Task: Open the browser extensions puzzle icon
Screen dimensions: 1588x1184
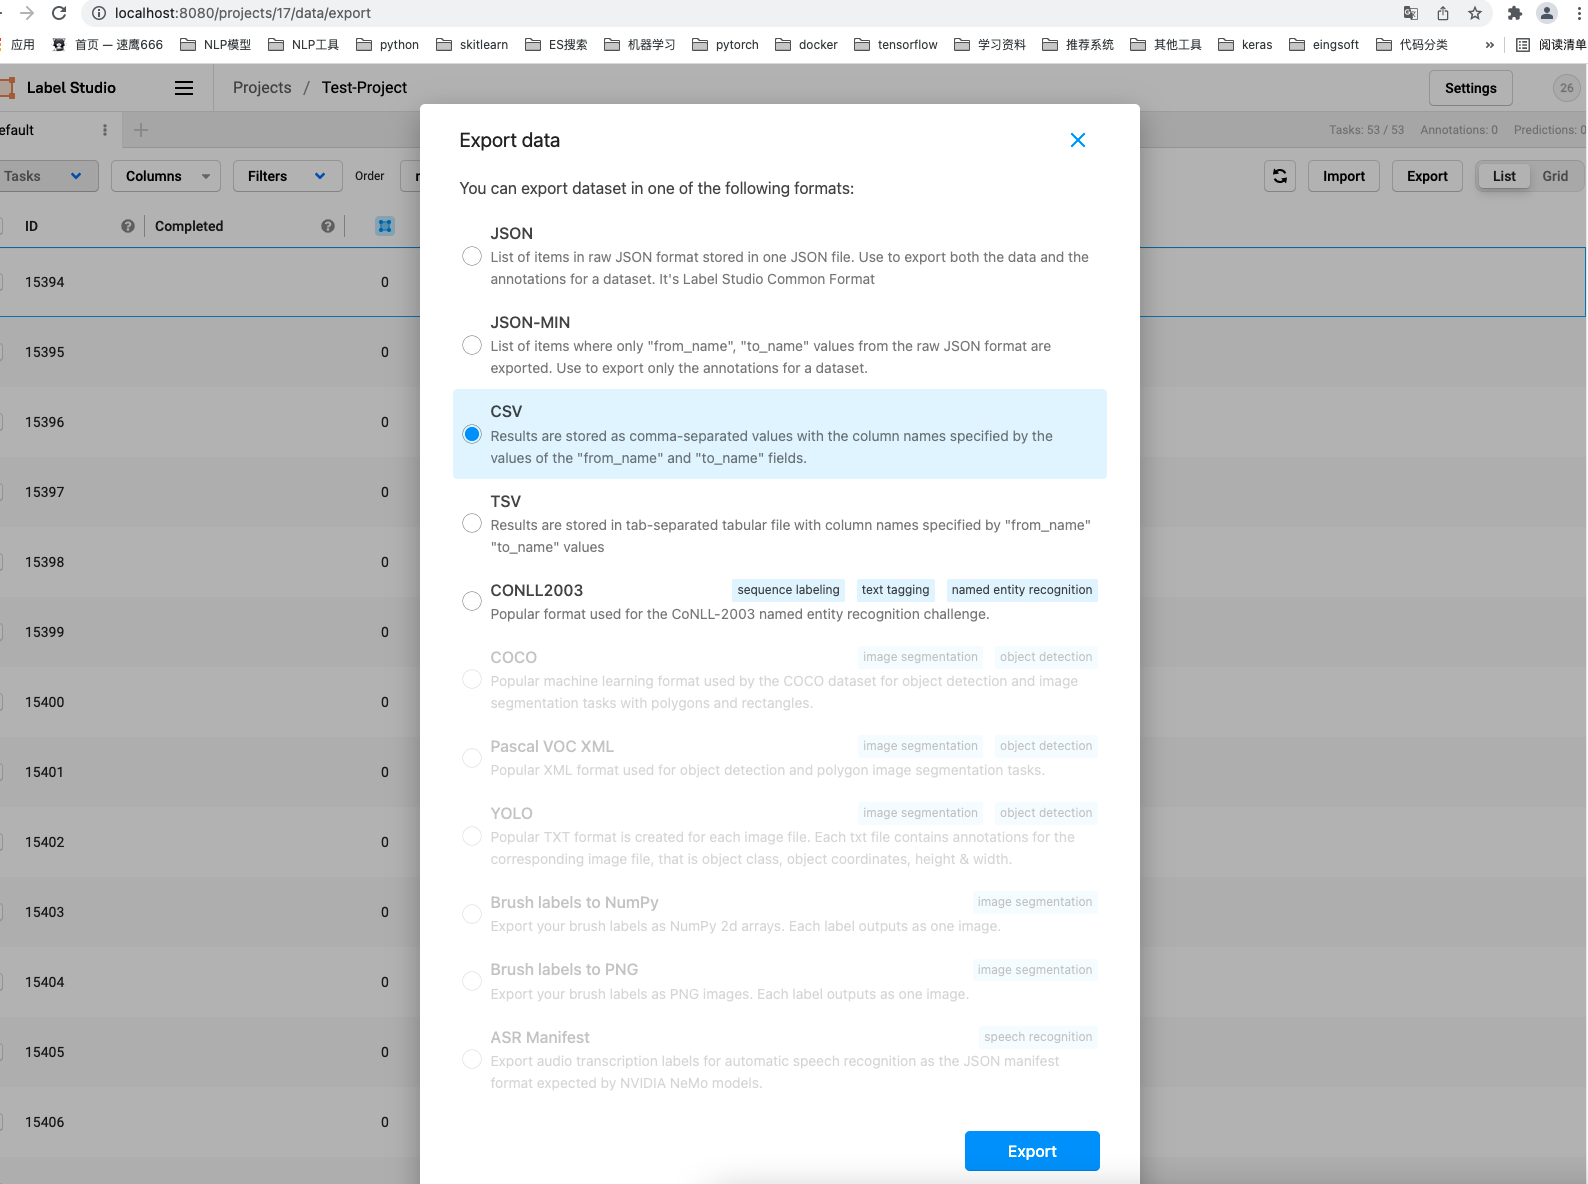Action: point(1515,13)
